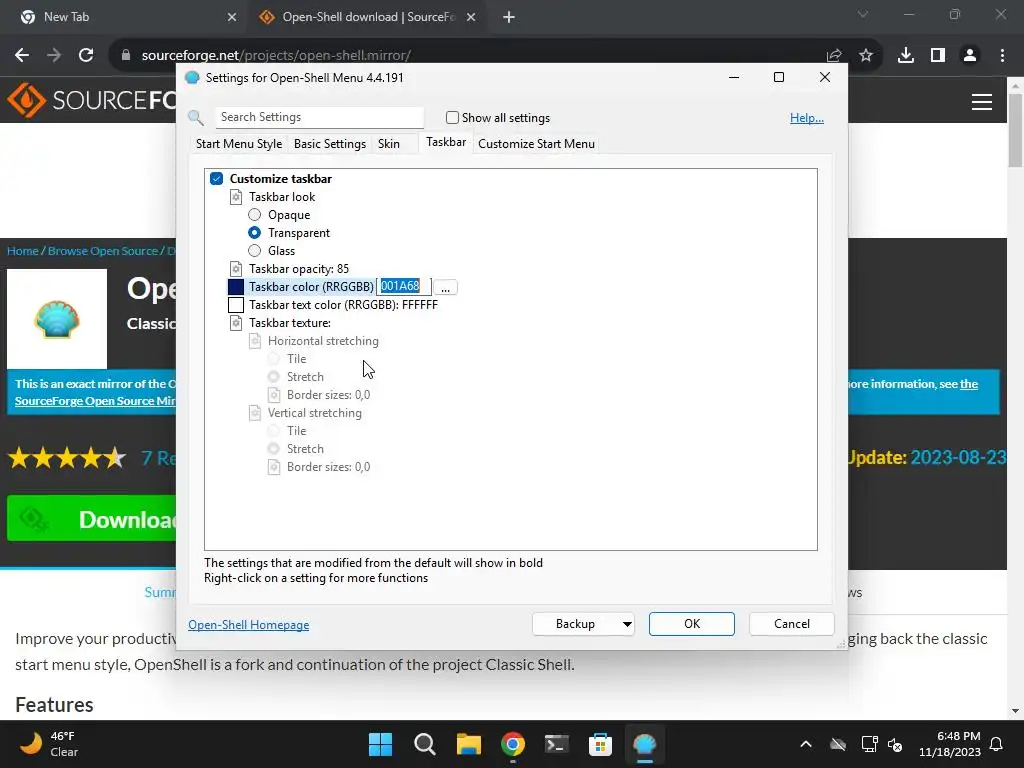The image size is (1024, 768).
Task: Open Chrome three-dot menu
Action: point(1002,55)
